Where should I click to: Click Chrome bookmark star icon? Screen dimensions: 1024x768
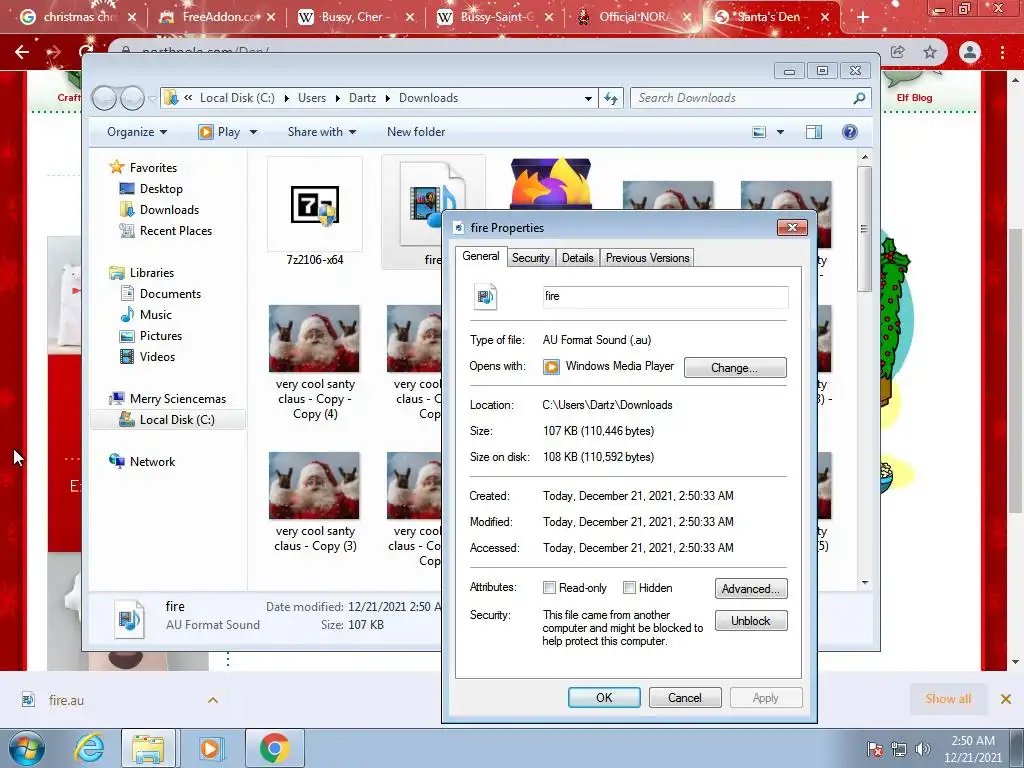930,52
